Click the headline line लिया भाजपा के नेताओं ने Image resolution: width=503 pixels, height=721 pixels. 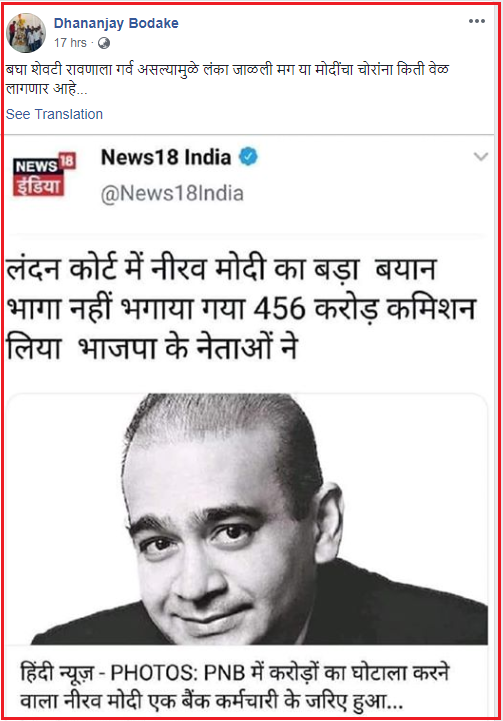click(x=152, y=348)
